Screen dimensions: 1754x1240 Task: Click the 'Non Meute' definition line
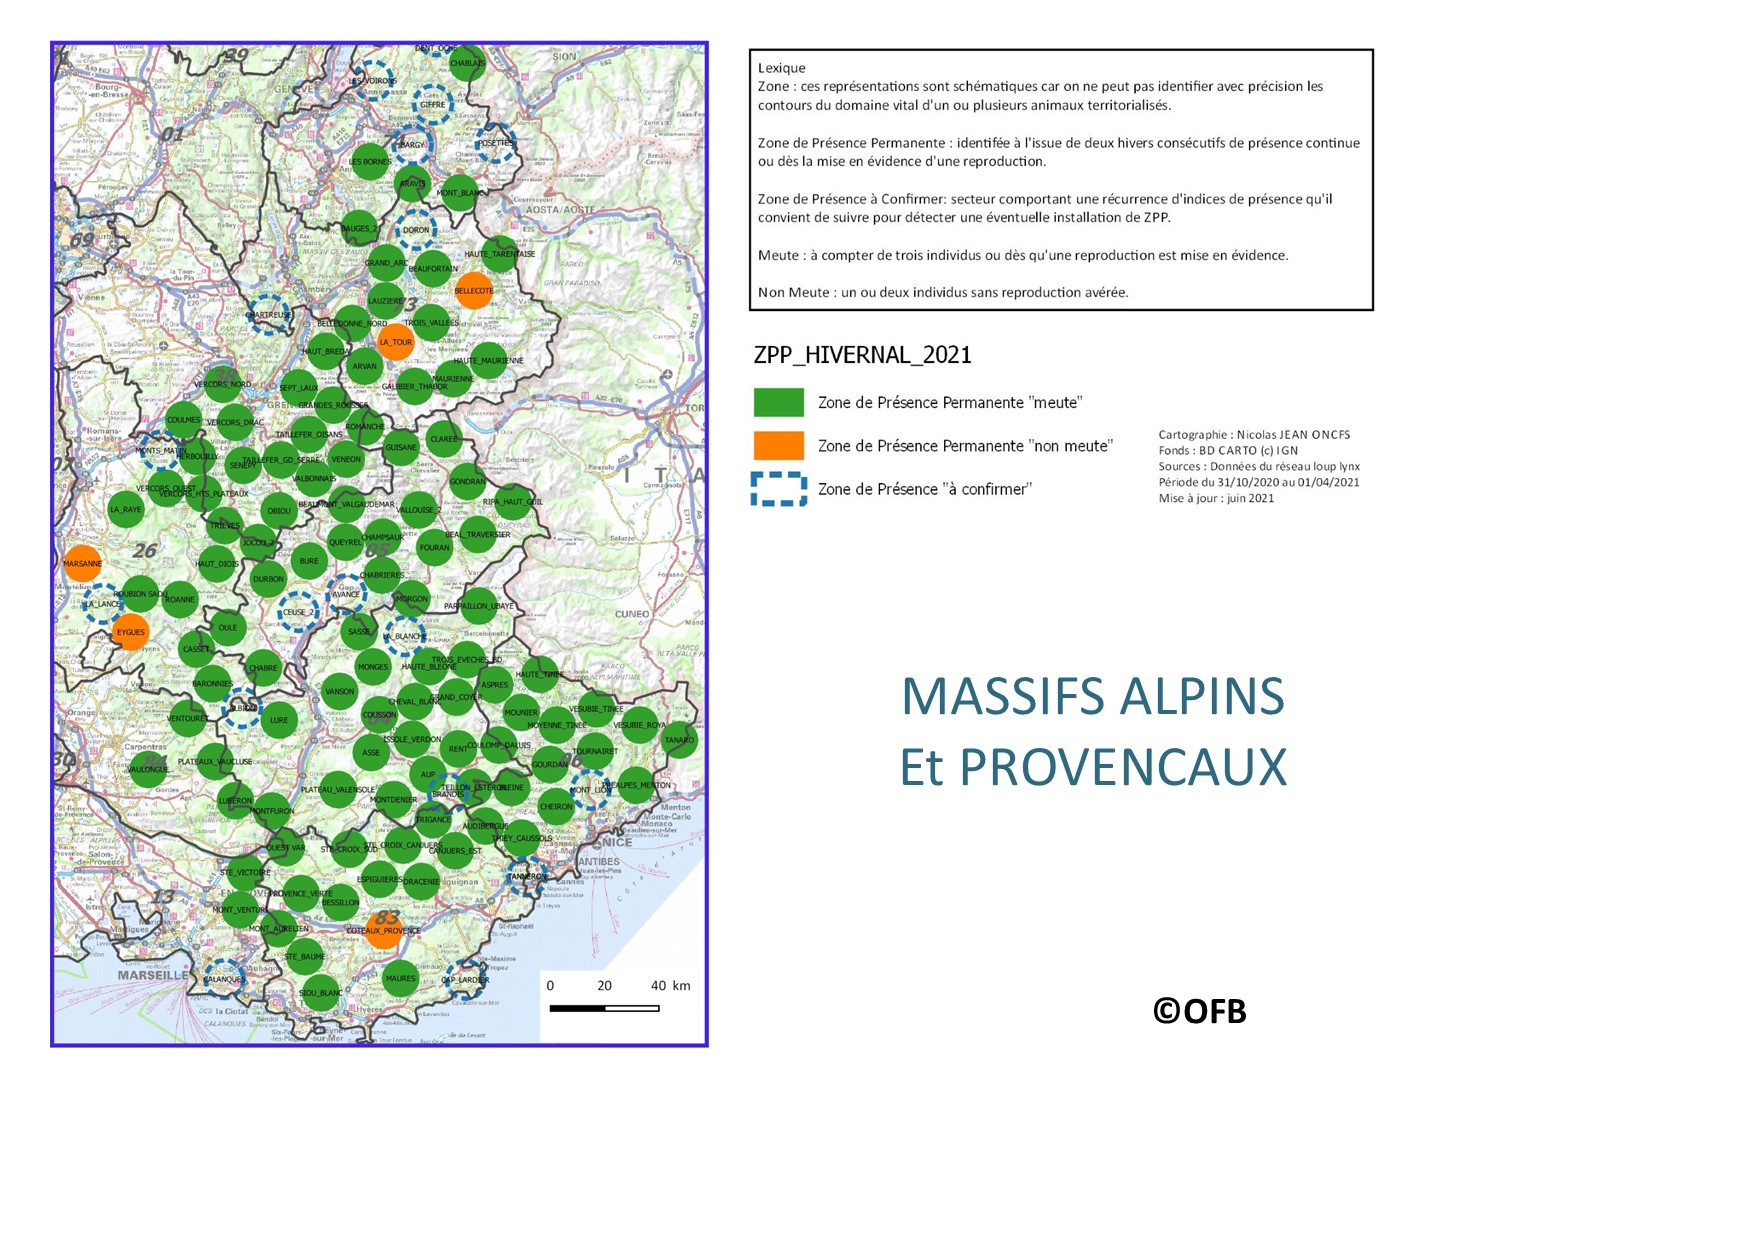943,292
